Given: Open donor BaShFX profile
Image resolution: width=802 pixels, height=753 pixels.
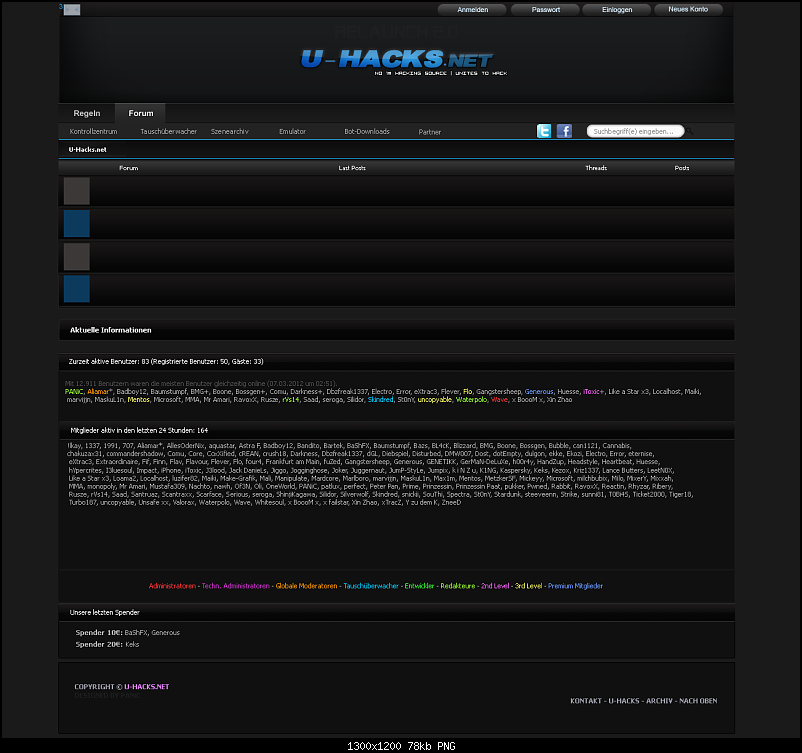Looking at the screenshot, I should [136, 632].
